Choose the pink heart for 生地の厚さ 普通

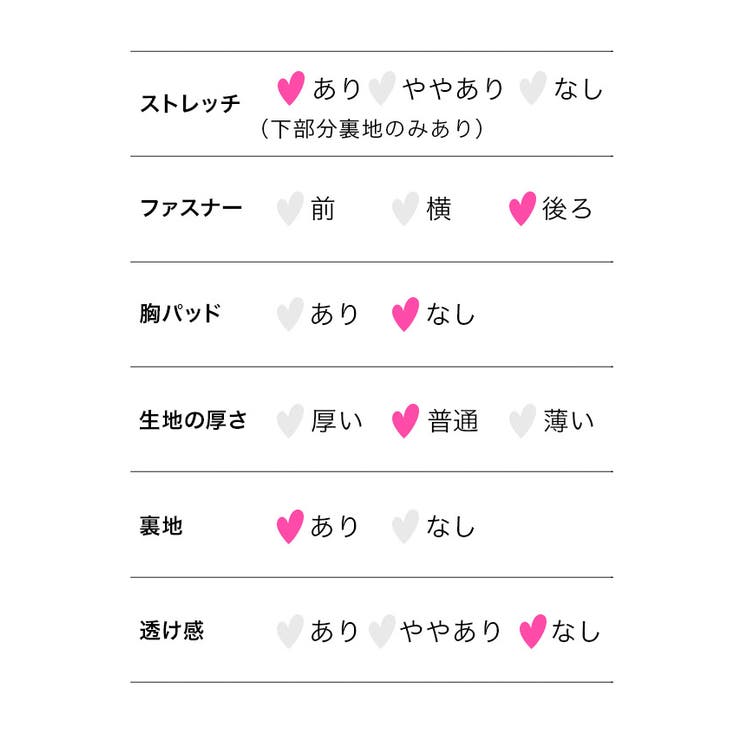coord(405,421)
